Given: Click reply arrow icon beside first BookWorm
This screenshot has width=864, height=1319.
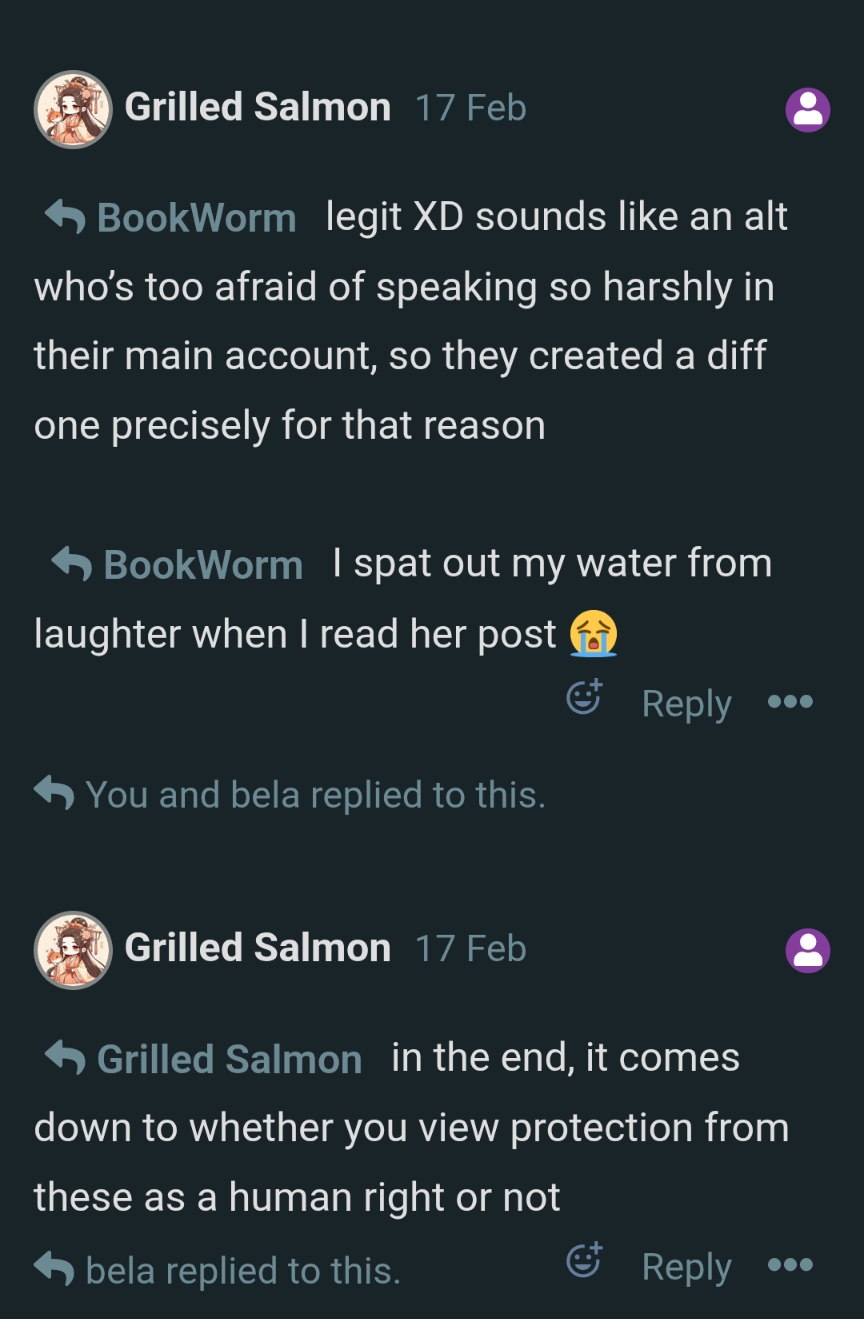Looking at the screenshot, I should (x=65, y=216).
